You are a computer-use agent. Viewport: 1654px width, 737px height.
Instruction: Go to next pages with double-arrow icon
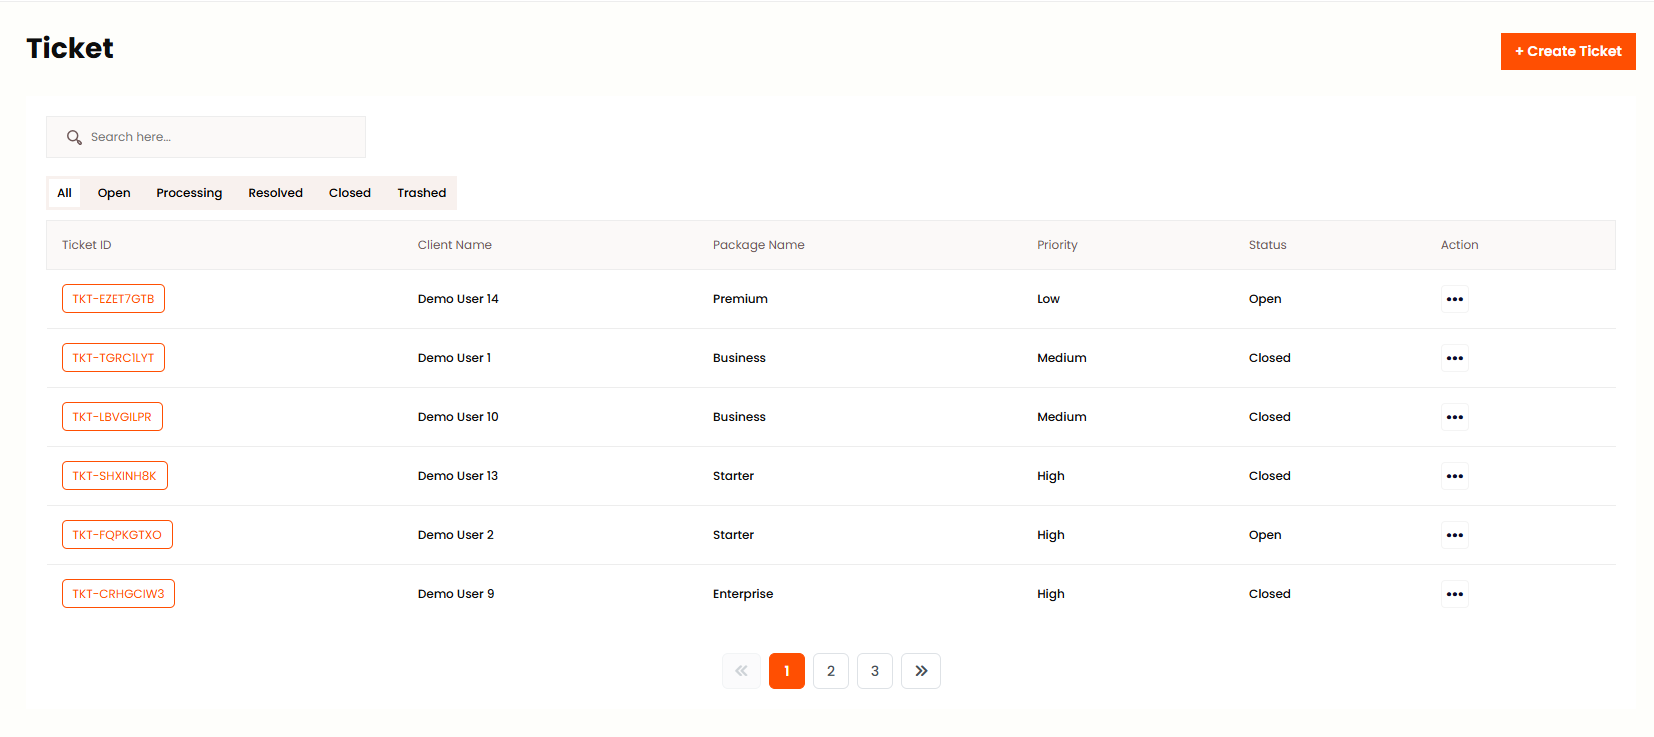point(920,671)
